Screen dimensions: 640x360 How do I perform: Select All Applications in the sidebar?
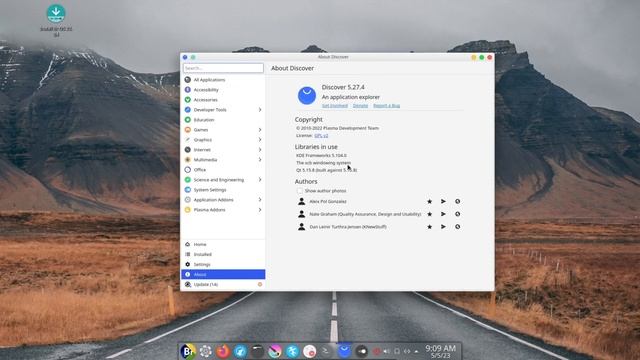click(223, 80)
